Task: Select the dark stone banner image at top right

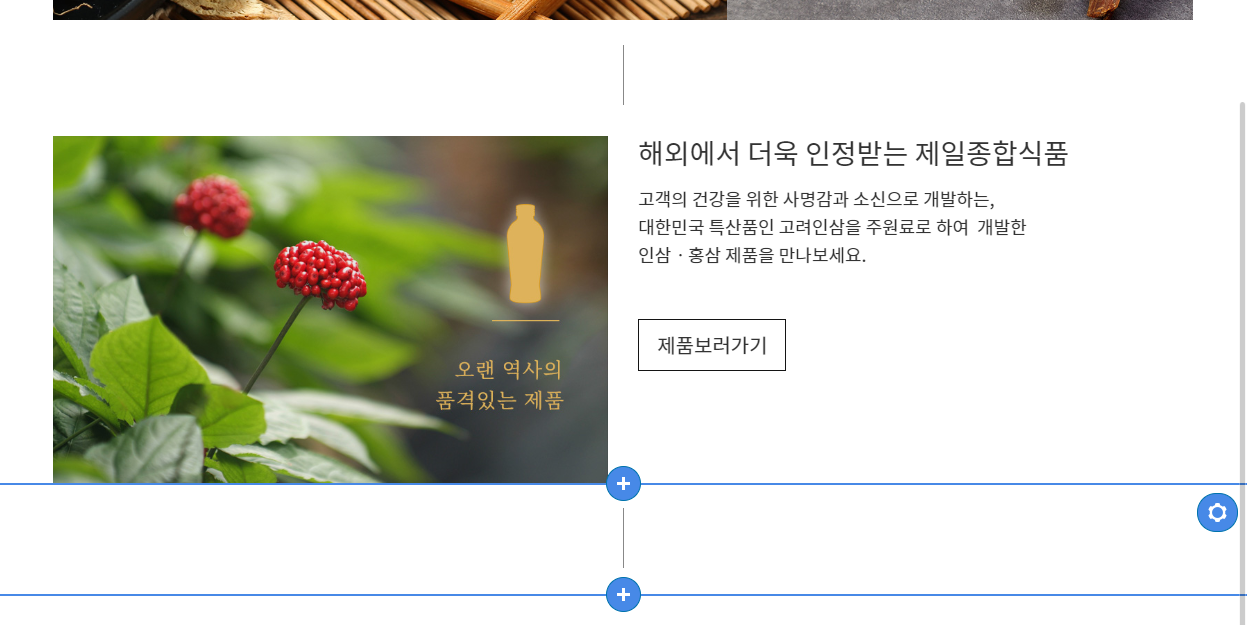Action: pos(960,9)
